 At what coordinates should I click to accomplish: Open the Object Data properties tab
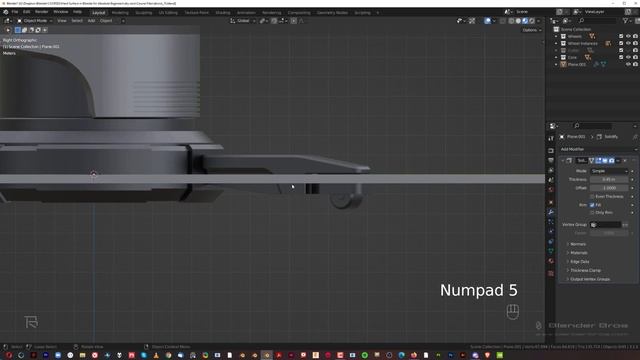(551, 251)
